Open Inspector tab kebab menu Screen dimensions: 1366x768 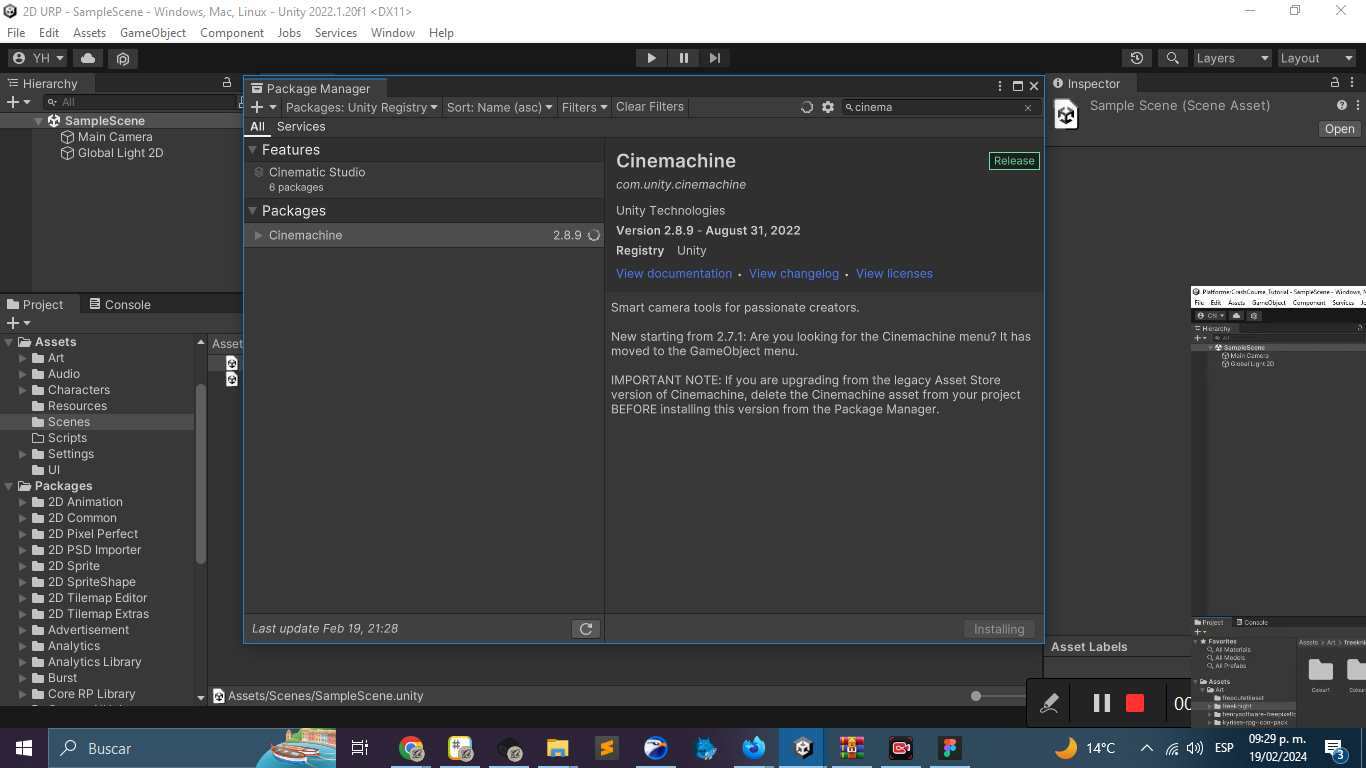(1354, 83)
